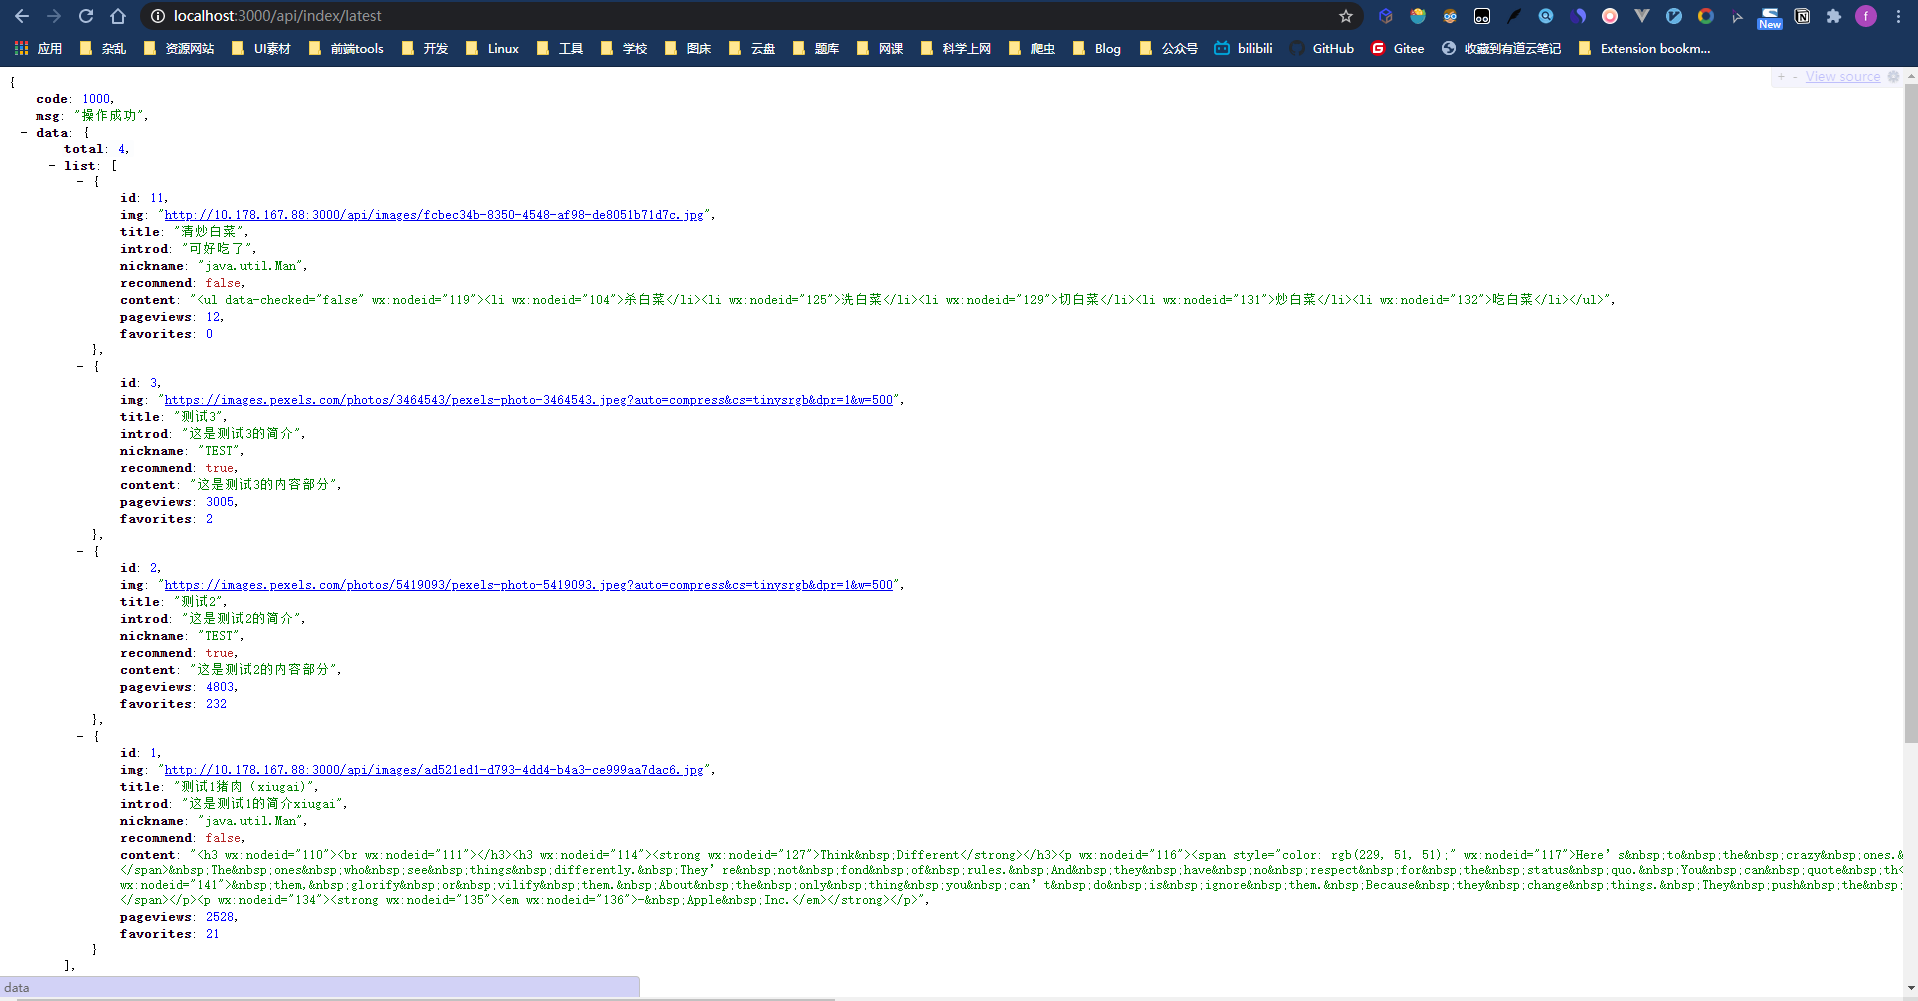View site information icon in address bar
1918x1001 pixels.
(158, 16)
